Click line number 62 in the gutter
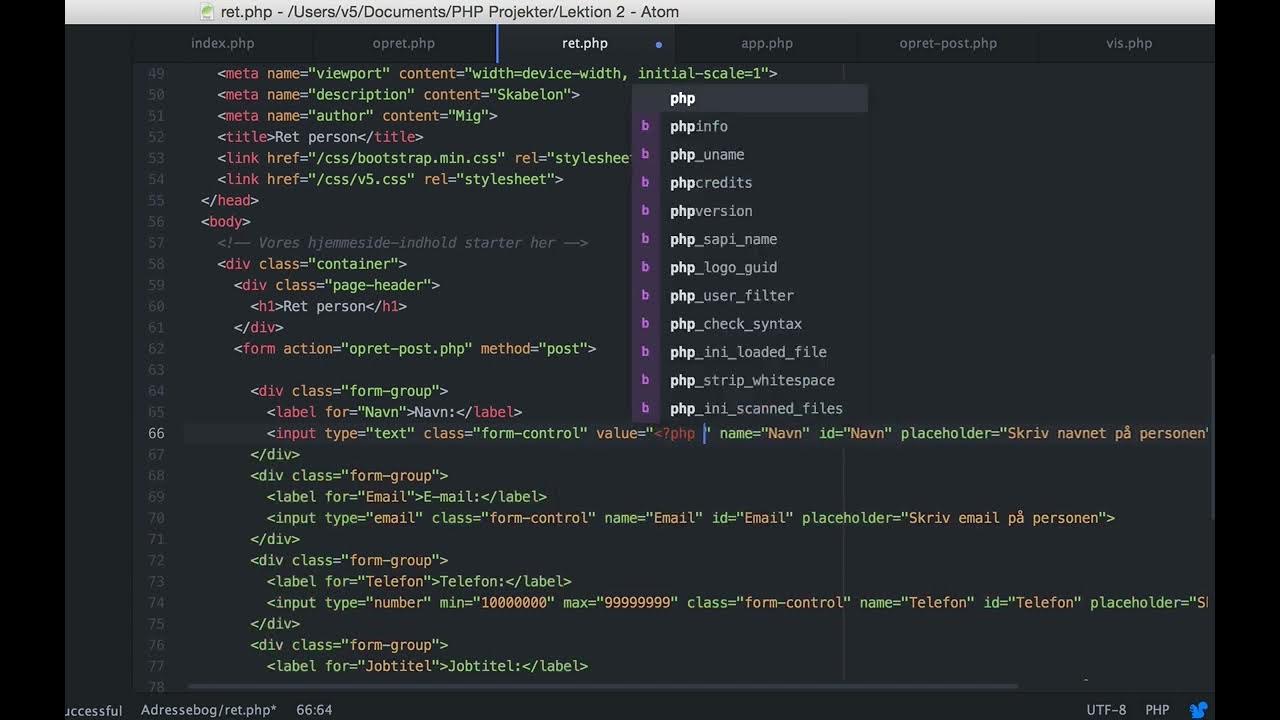The height and width of the screenshot is (720, 1280). [x=156, y=348]
